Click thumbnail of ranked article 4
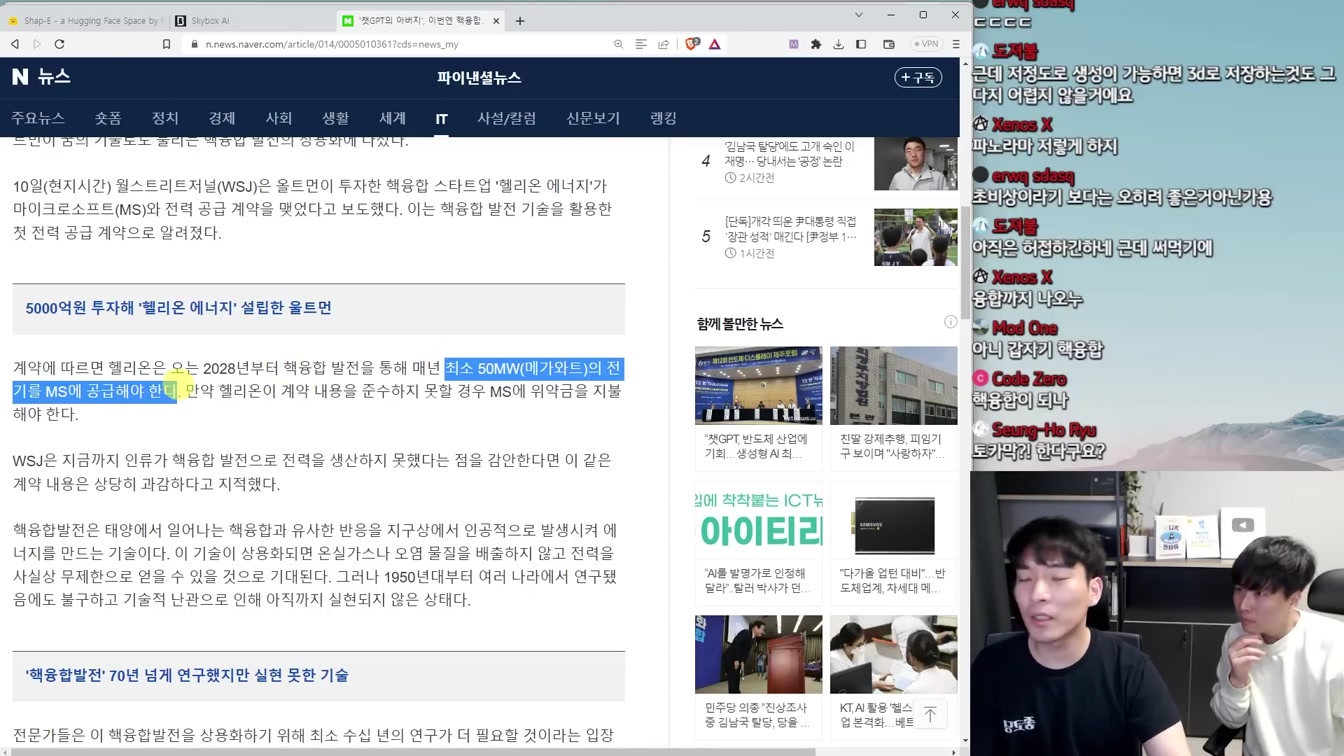Screen dimensions: 1344x756 [915, 164]
